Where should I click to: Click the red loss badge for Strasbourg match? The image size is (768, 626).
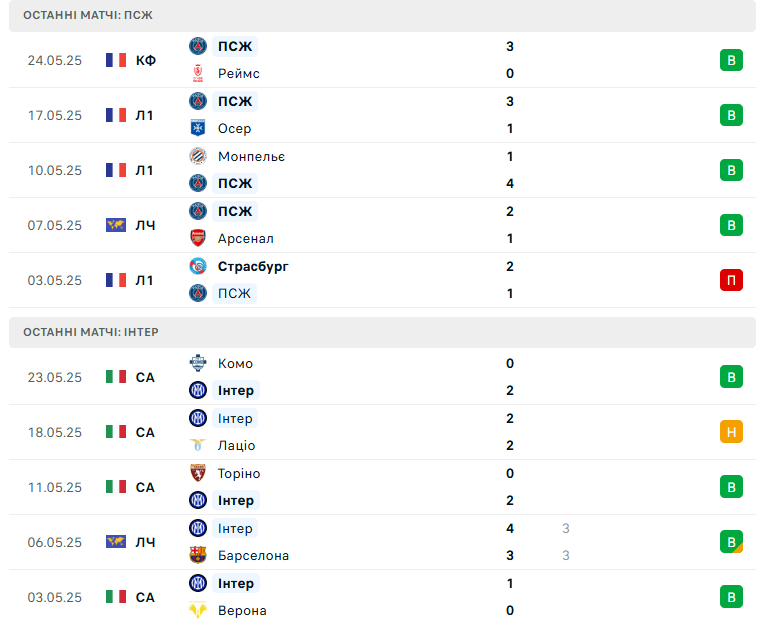[x=731, y=280]
